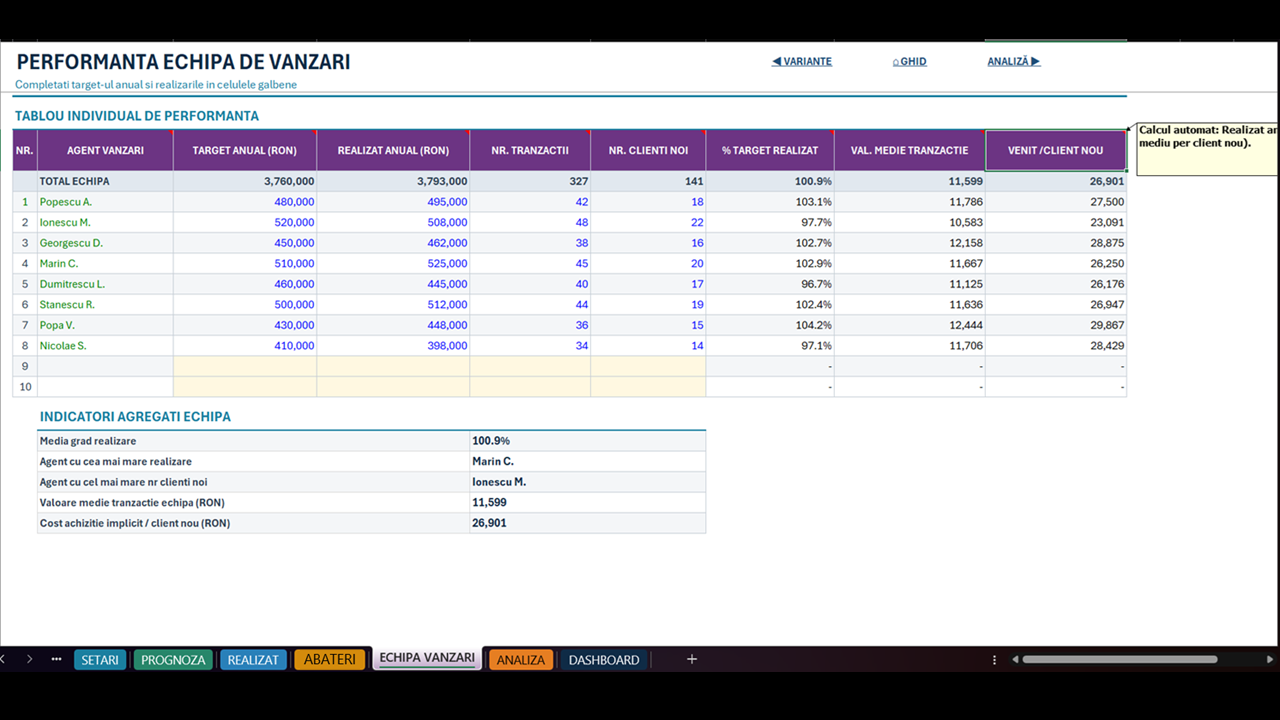Follow the VARIANTE navigation link
Screen dimensions: 1280x720
pyautogui.click(x=802, y=61)
